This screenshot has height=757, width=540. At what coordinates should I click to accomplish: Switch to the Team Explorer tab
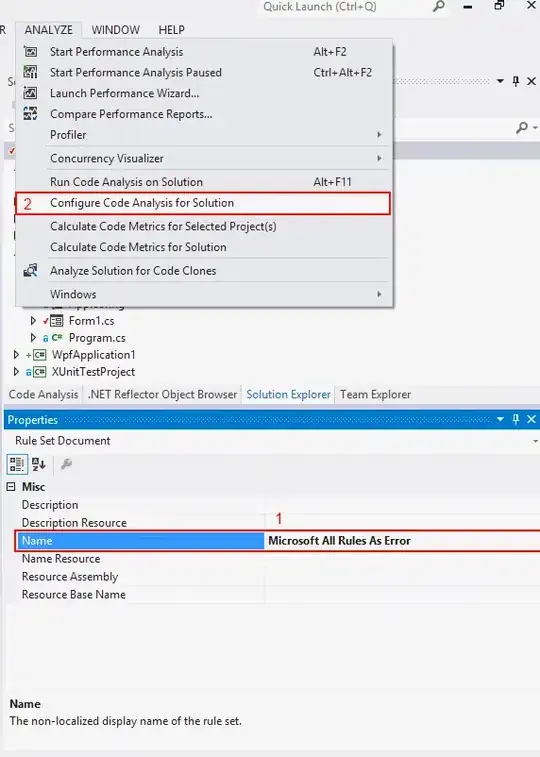pyautogui.click(x=375, y=394)
